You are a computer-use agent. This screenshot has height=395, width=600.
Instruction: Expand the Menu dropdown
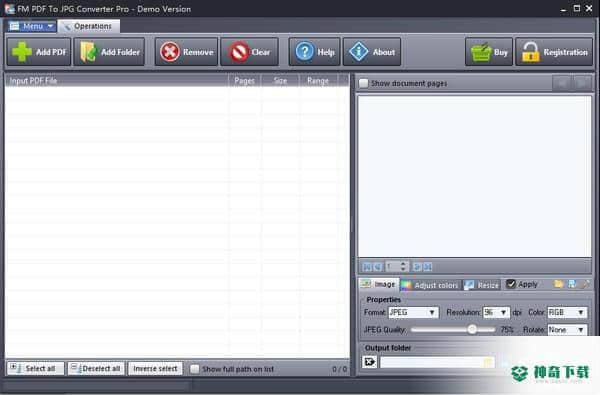pyautogui.click(x=32, y=26)
